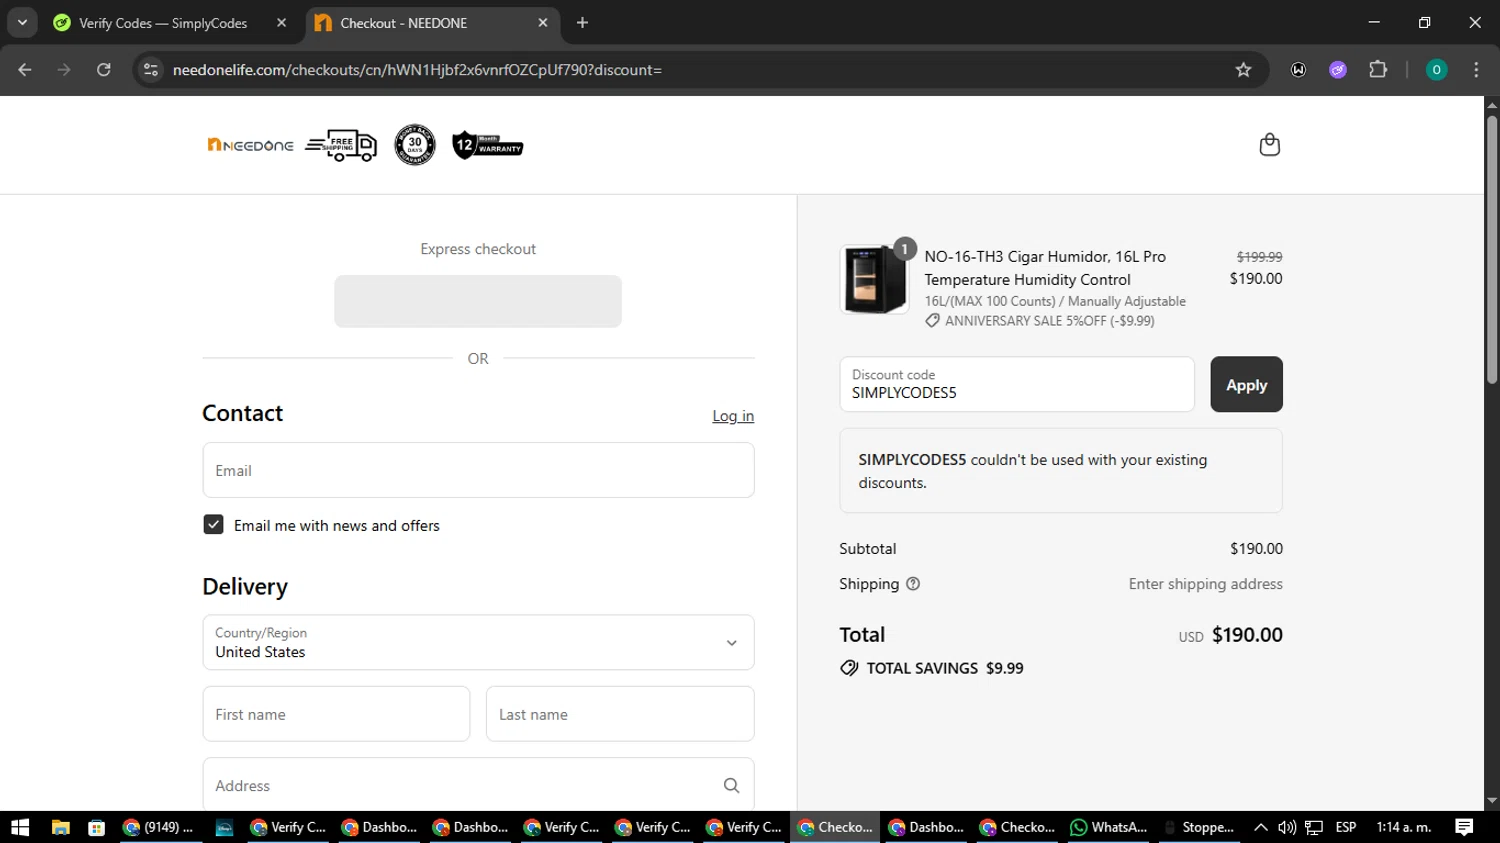Click the 30 days guarantee badge
Viewport: 1500px width, 843px height.
(x=415, y=145)
